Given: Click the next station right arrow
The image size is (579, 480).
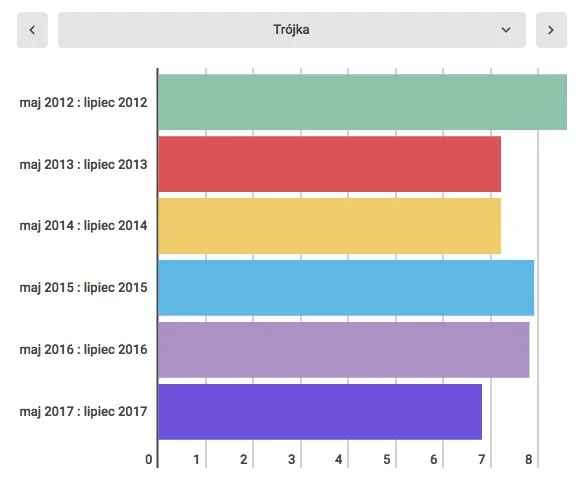Looking at the screenshot, I should coord(551,30).
